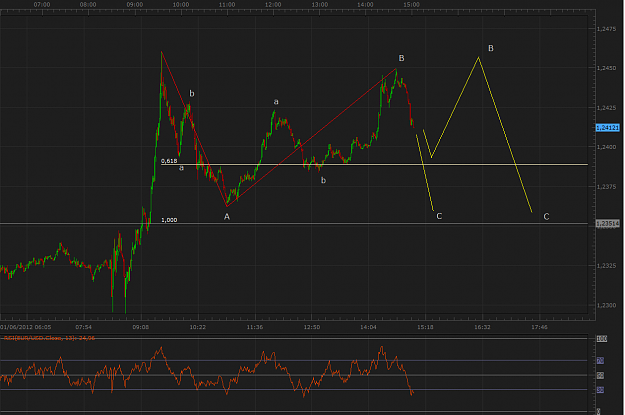Click the 11:36 lower time axis label
This screenshot has width=625, height=415.
point(255,327)
